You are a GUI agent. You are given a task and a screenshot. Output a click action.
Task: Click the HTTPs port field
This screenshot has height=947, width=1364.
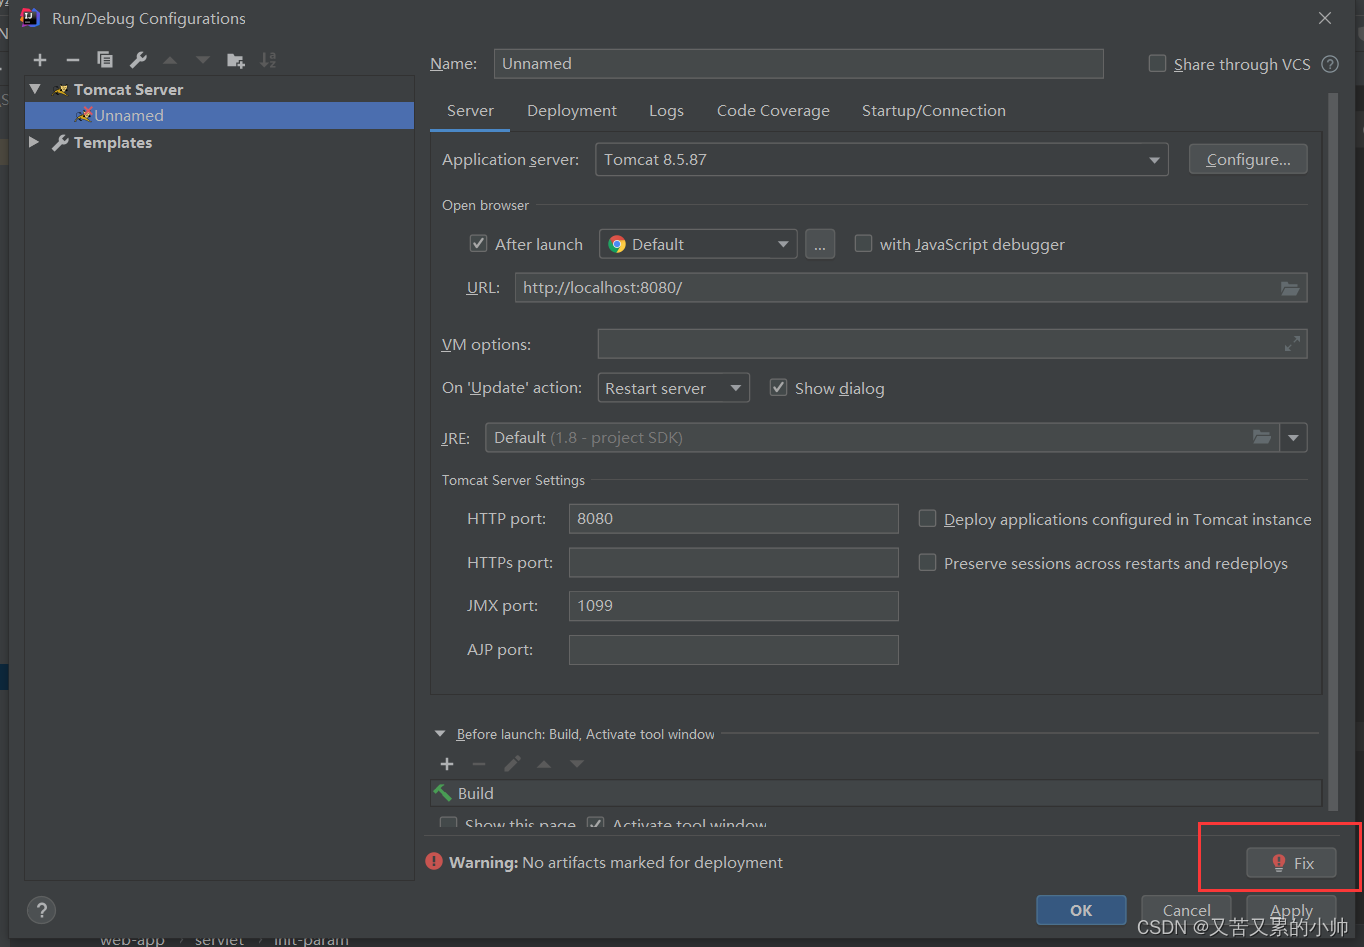(734, 563)
